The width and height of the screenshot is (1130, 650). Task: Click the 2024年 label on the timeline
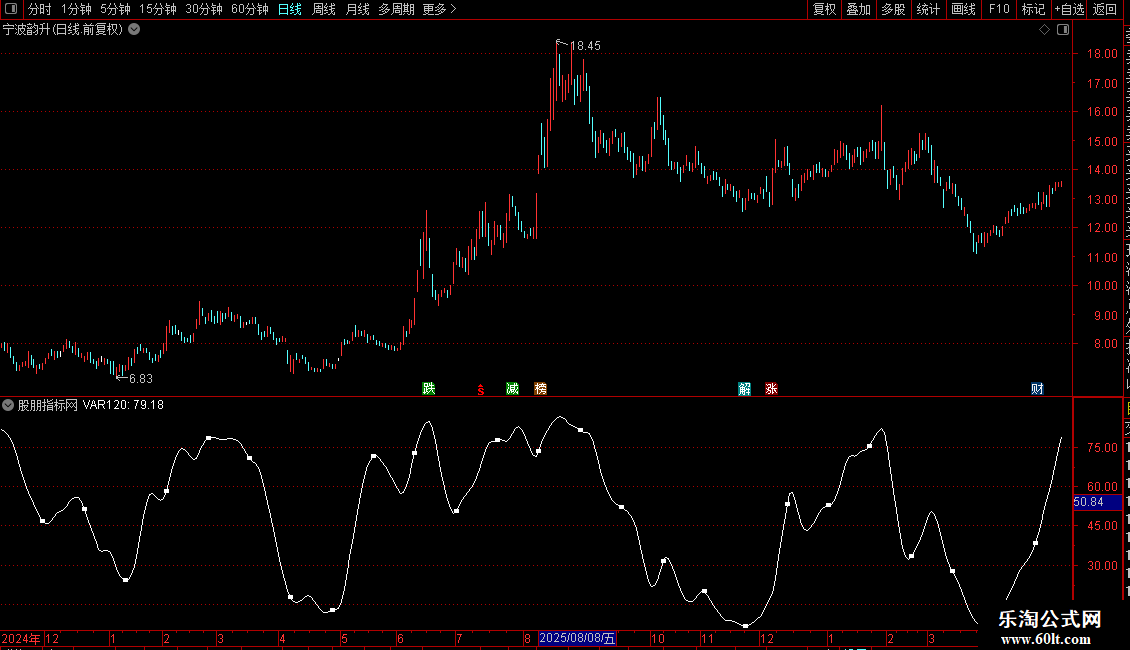pos(21,638)
